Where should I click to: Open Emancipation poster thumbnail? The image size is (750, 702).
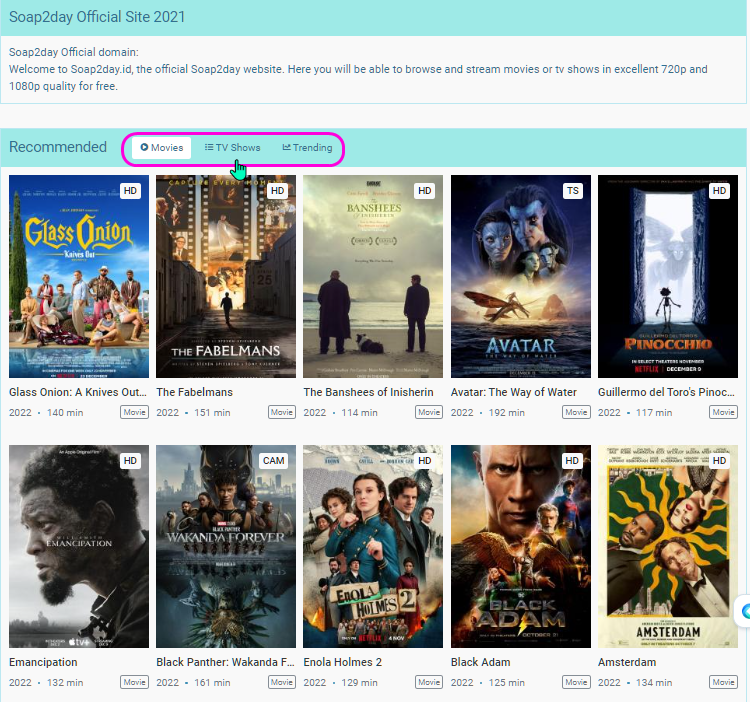(79, 547)
